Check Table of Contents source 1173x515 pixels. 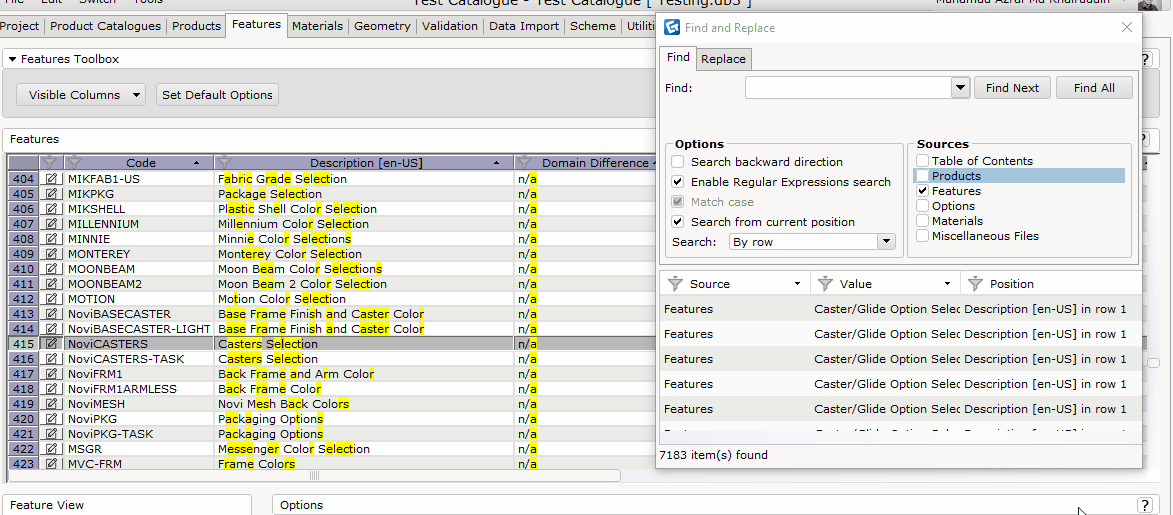pyautogui.click(x=923, y=161)
